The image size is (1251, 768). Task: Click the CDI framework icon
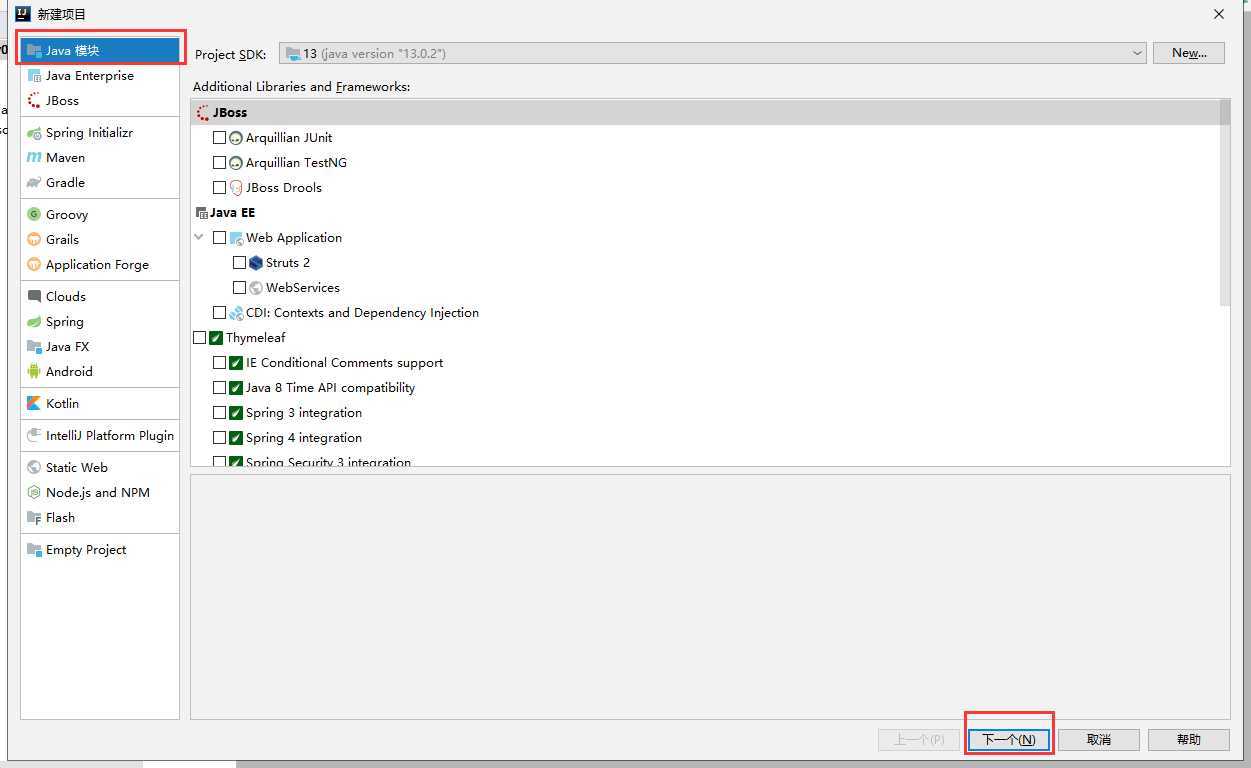tap(236, 312)
